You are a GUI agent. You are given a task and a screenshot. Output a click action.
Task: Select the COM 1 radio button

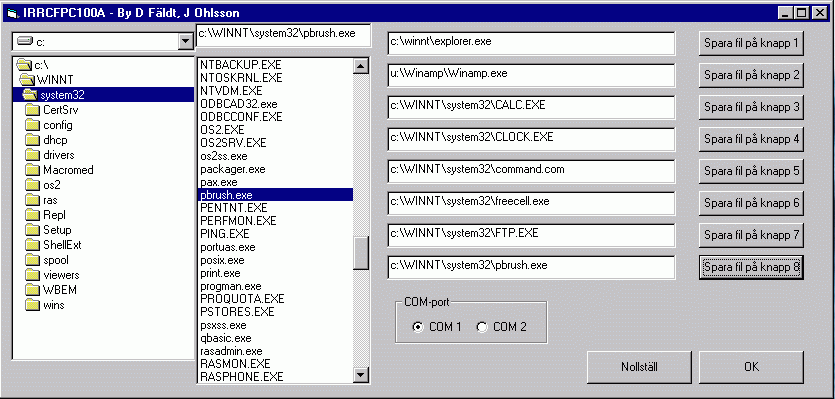click(437, 327)
